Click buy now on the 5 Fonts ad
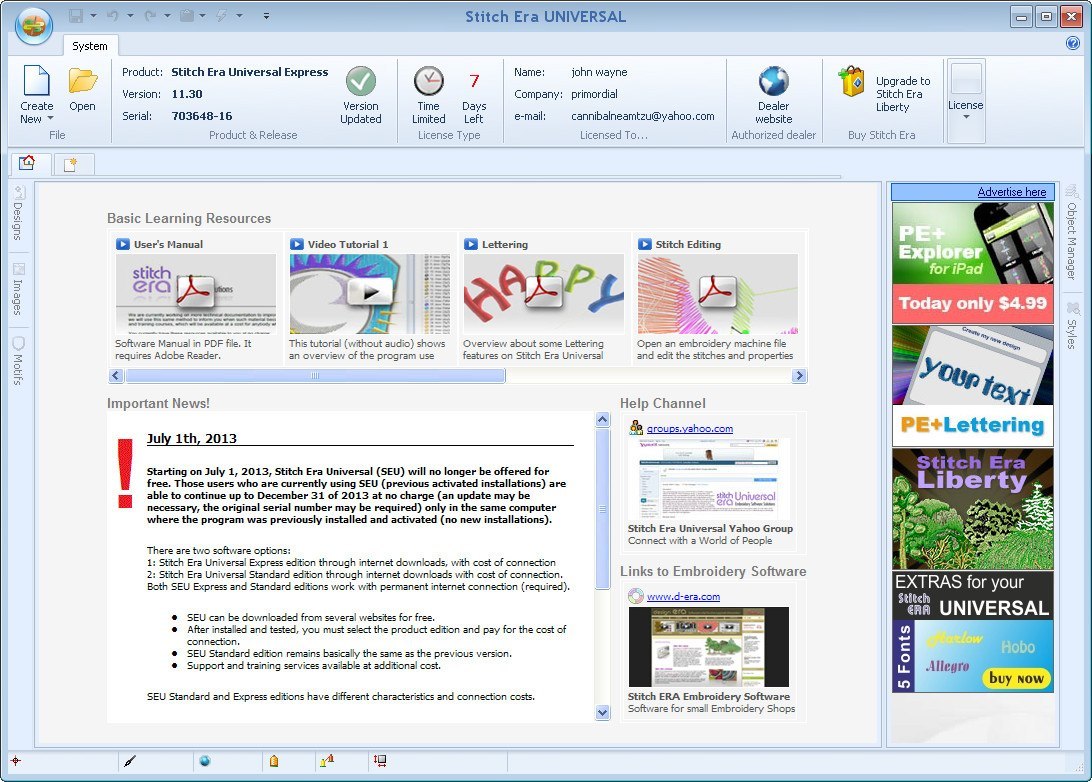The width and height of the screenshot is (1092, 782). point(1016,678)
